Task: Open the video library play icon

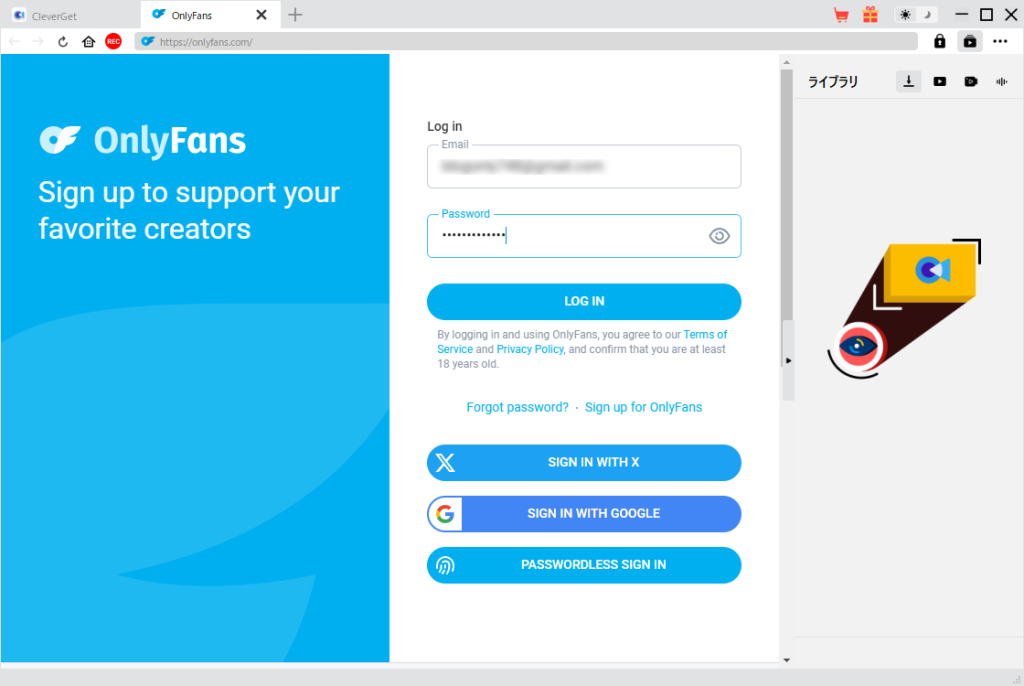Action: (x=939, y=81)
